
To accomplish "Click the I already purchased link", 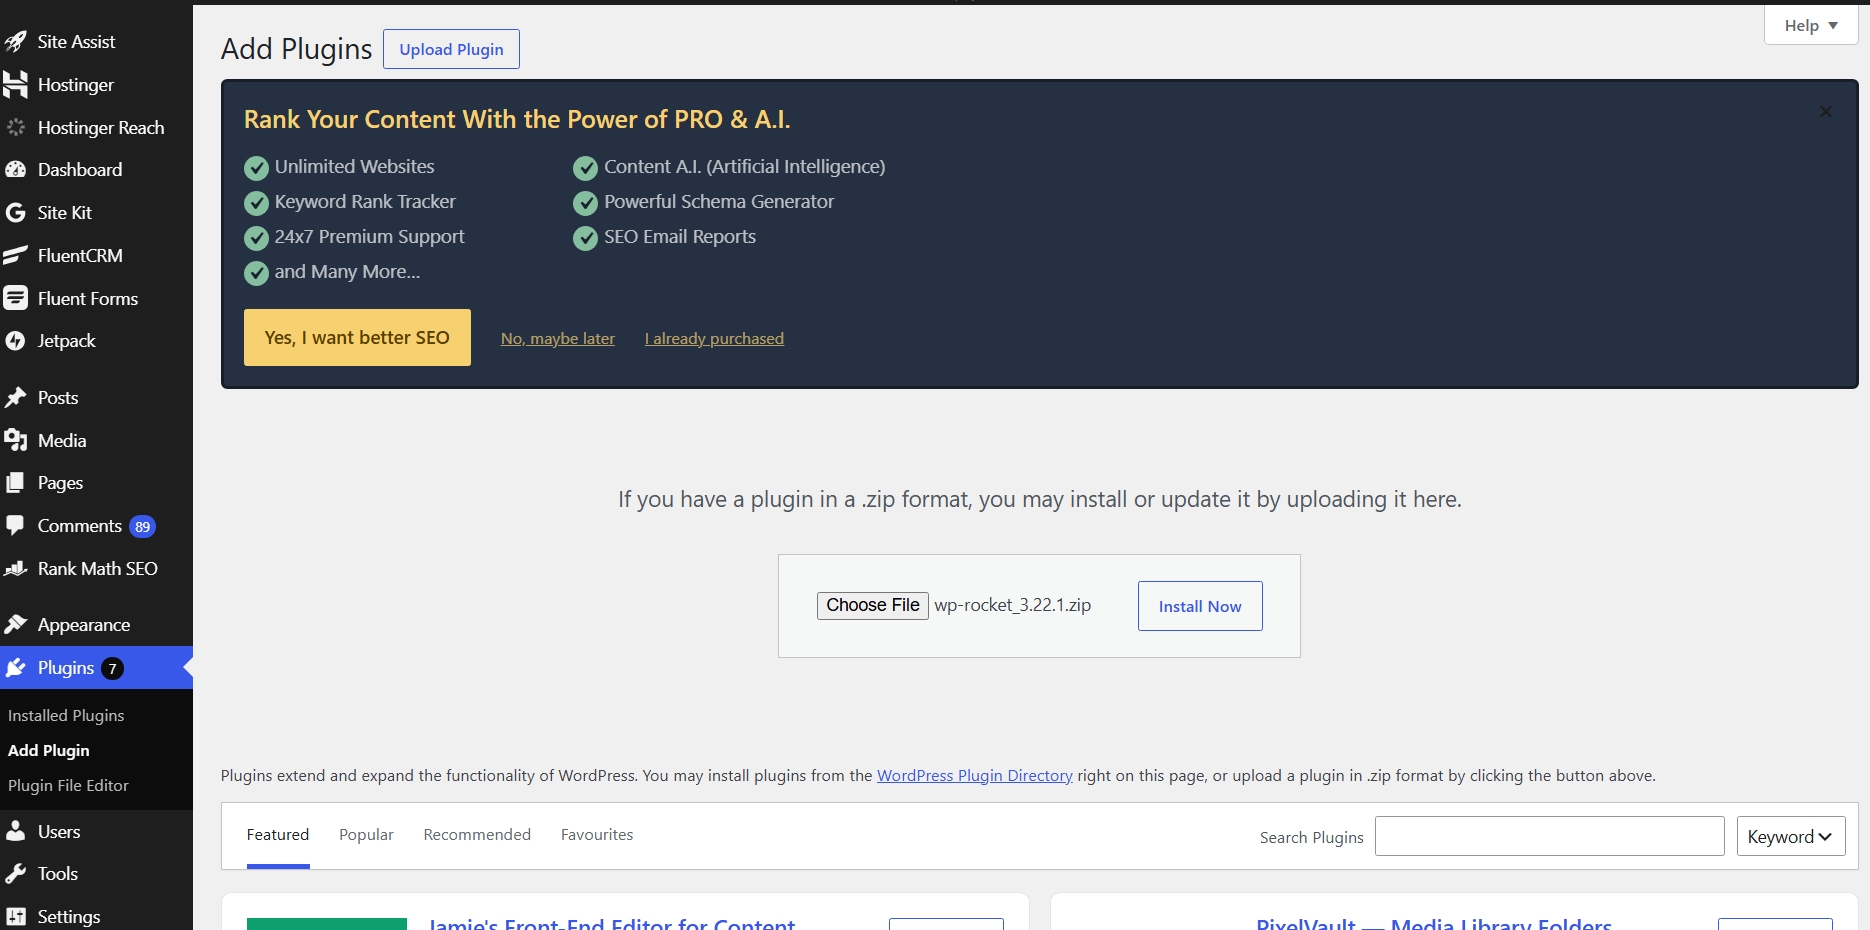I will (x=714, y=339).
